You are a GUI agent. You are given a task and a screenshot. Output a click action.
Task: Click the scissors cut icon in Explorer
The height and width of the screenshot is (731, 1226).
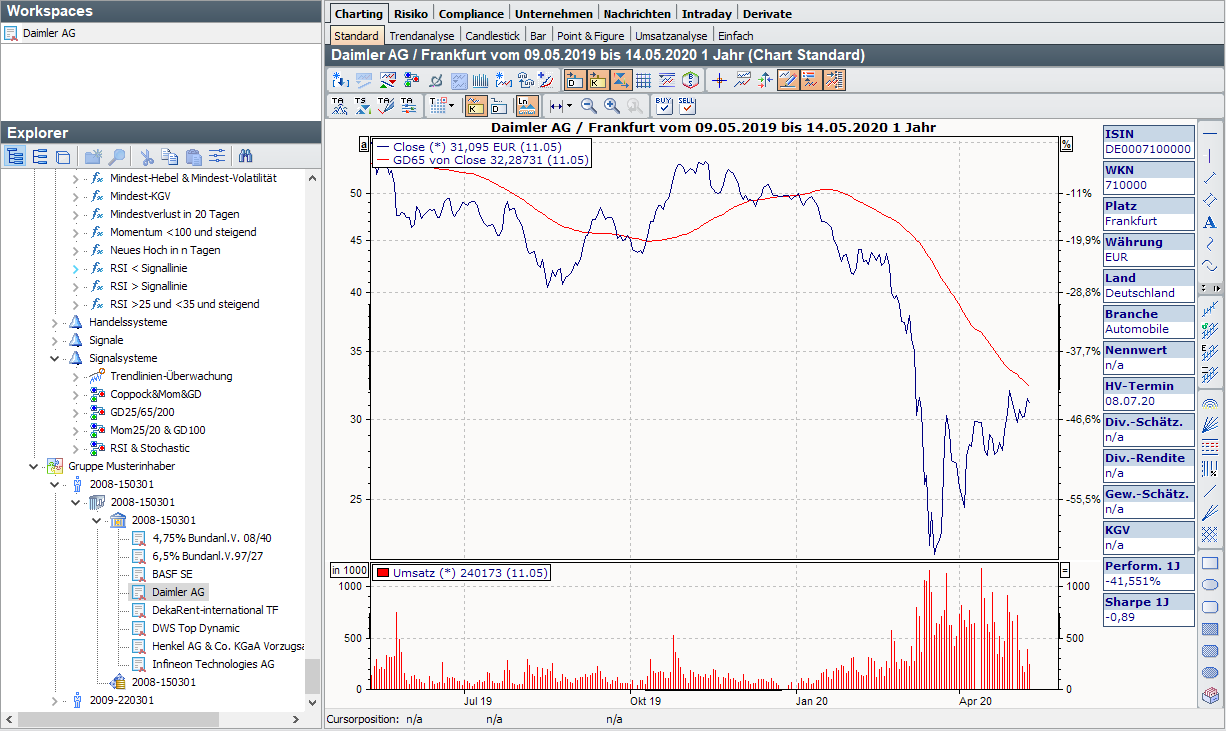click(146, 156)
